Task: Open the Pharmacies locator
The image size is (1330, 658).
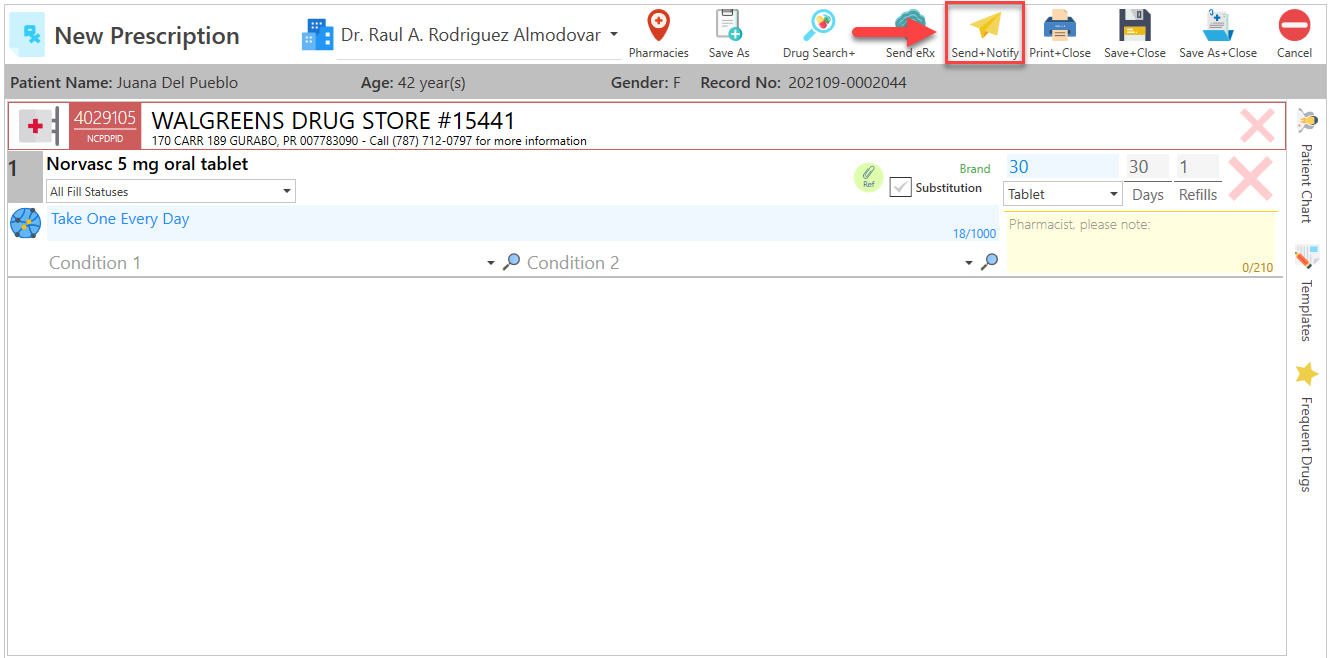Action: click(x=658, y=34)
